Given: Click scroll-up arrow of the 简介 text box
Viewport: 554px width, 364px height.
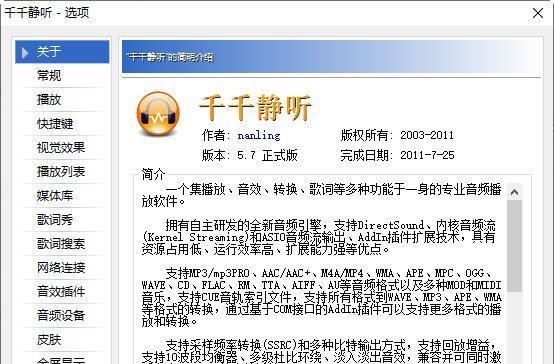Looking at the screenshot, I should [x=514, y=192].
